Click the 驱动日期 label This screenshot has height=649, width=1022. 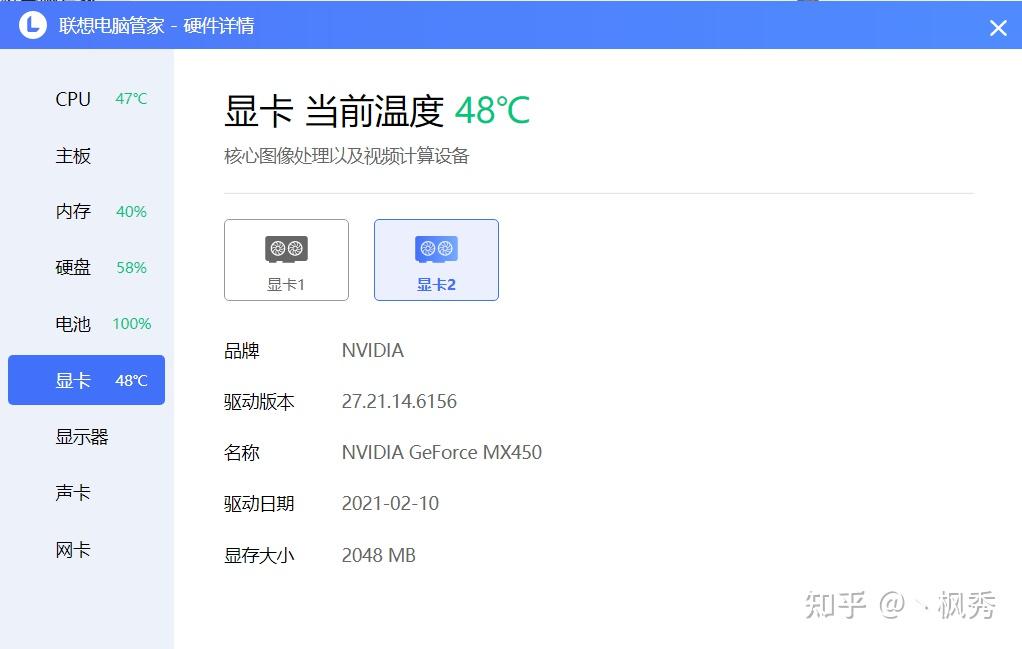tap(259, 504)
